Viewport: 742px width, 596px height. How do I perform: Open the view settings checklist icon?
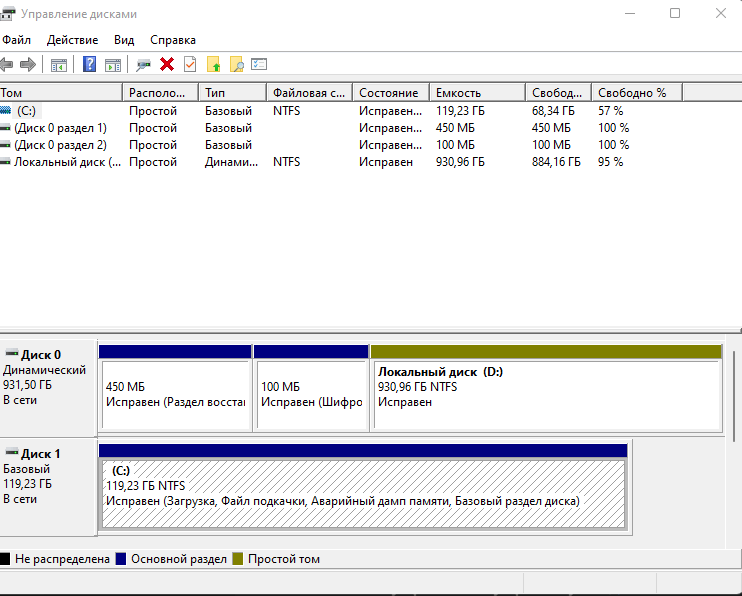[x=259, y=64]
